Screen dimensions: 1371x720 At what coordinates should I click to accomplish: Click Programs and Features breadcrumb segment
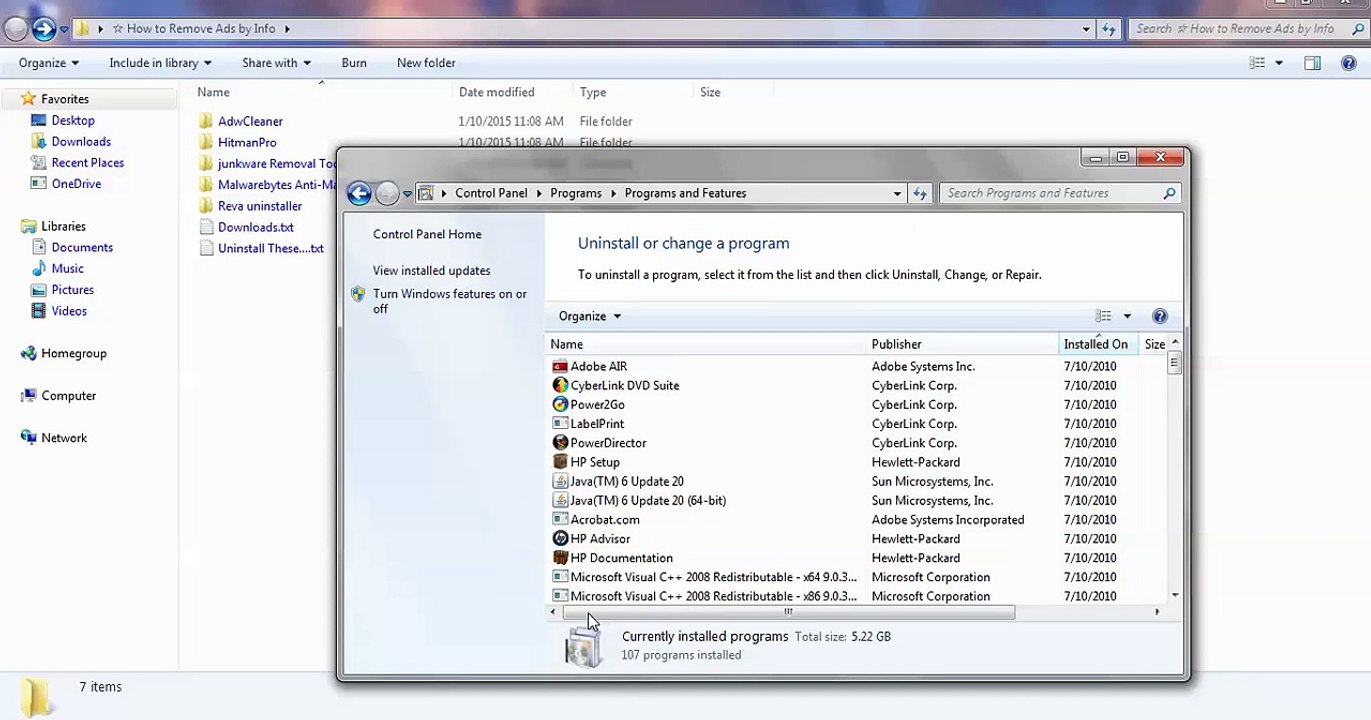(x=685, y=193)
